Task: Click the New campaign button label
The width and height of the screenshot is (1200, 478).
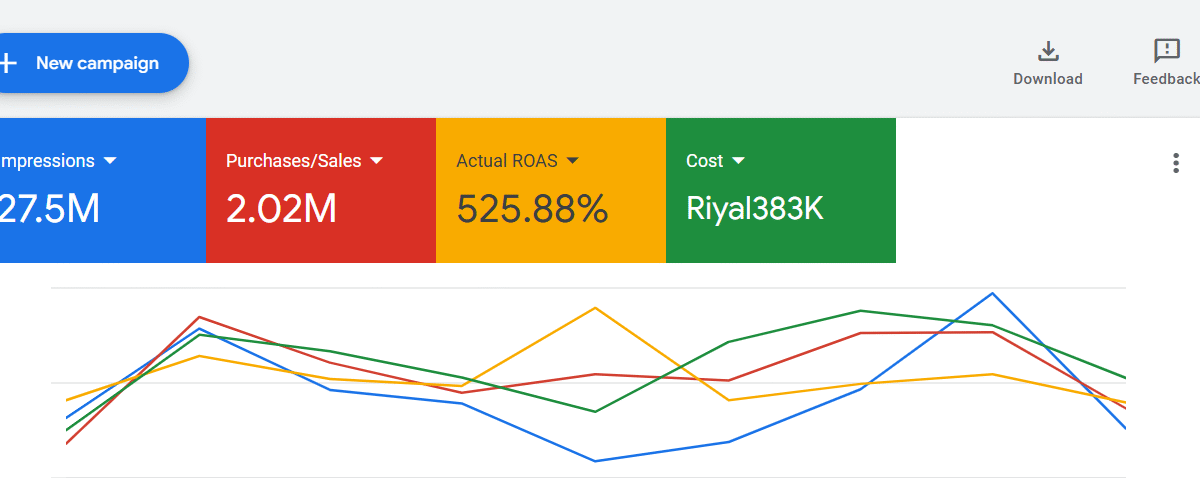Action: click(97, 63)
